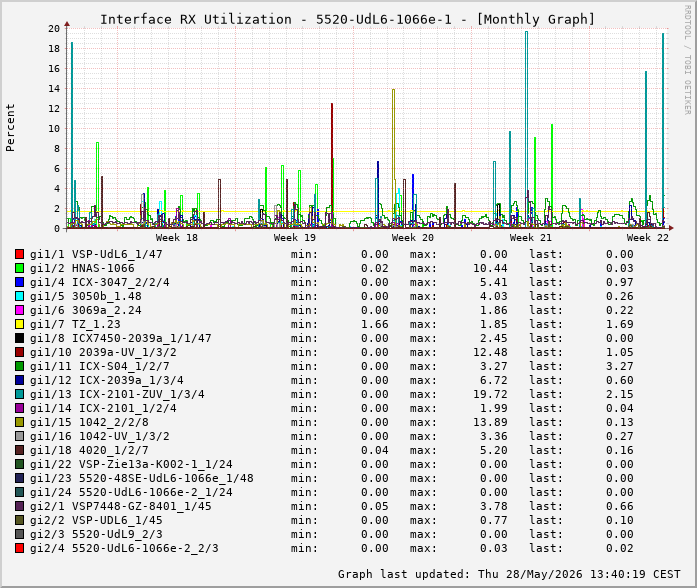Click the legend label gi1/1 VSP-UdL6_1/47
This screenshot has width=697, height=588.
click(x=96, y=254)
